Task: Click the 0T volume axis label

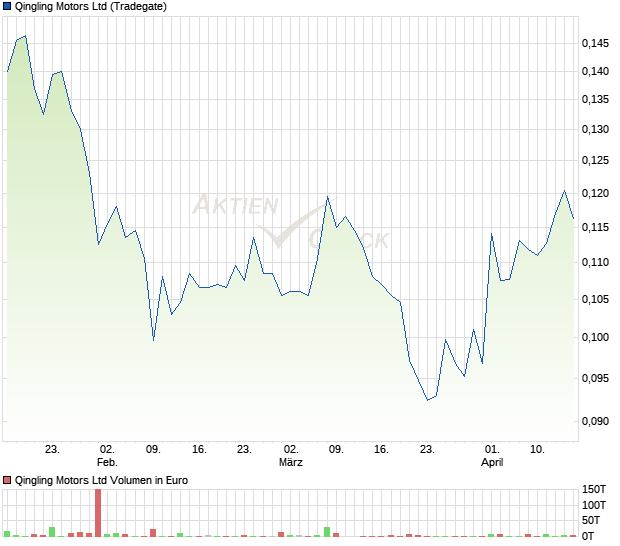Action: pyautogui.click(x=594, y=537)
